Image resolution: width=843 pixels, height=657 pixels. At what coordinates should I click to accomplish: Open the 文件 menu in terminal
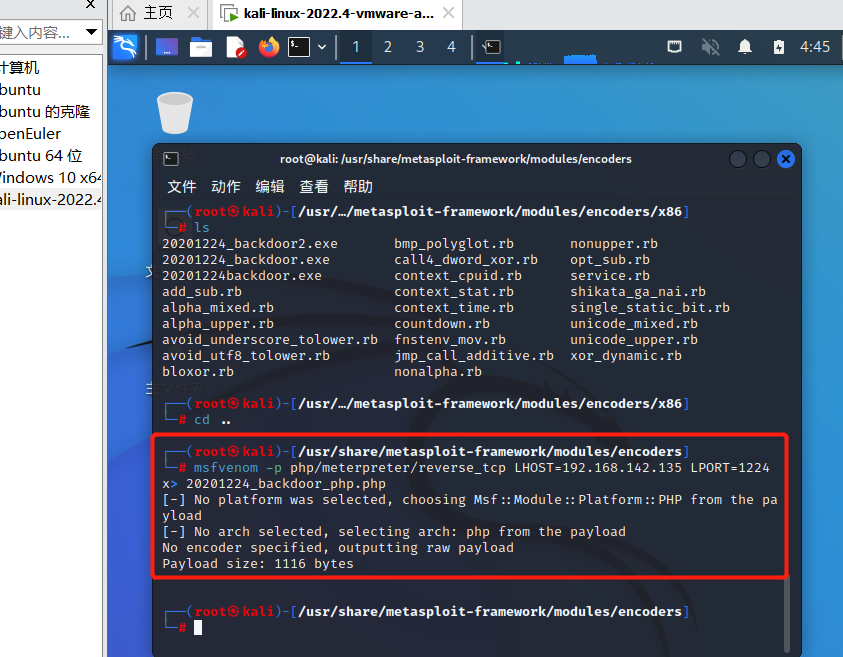tap(182, 187)
